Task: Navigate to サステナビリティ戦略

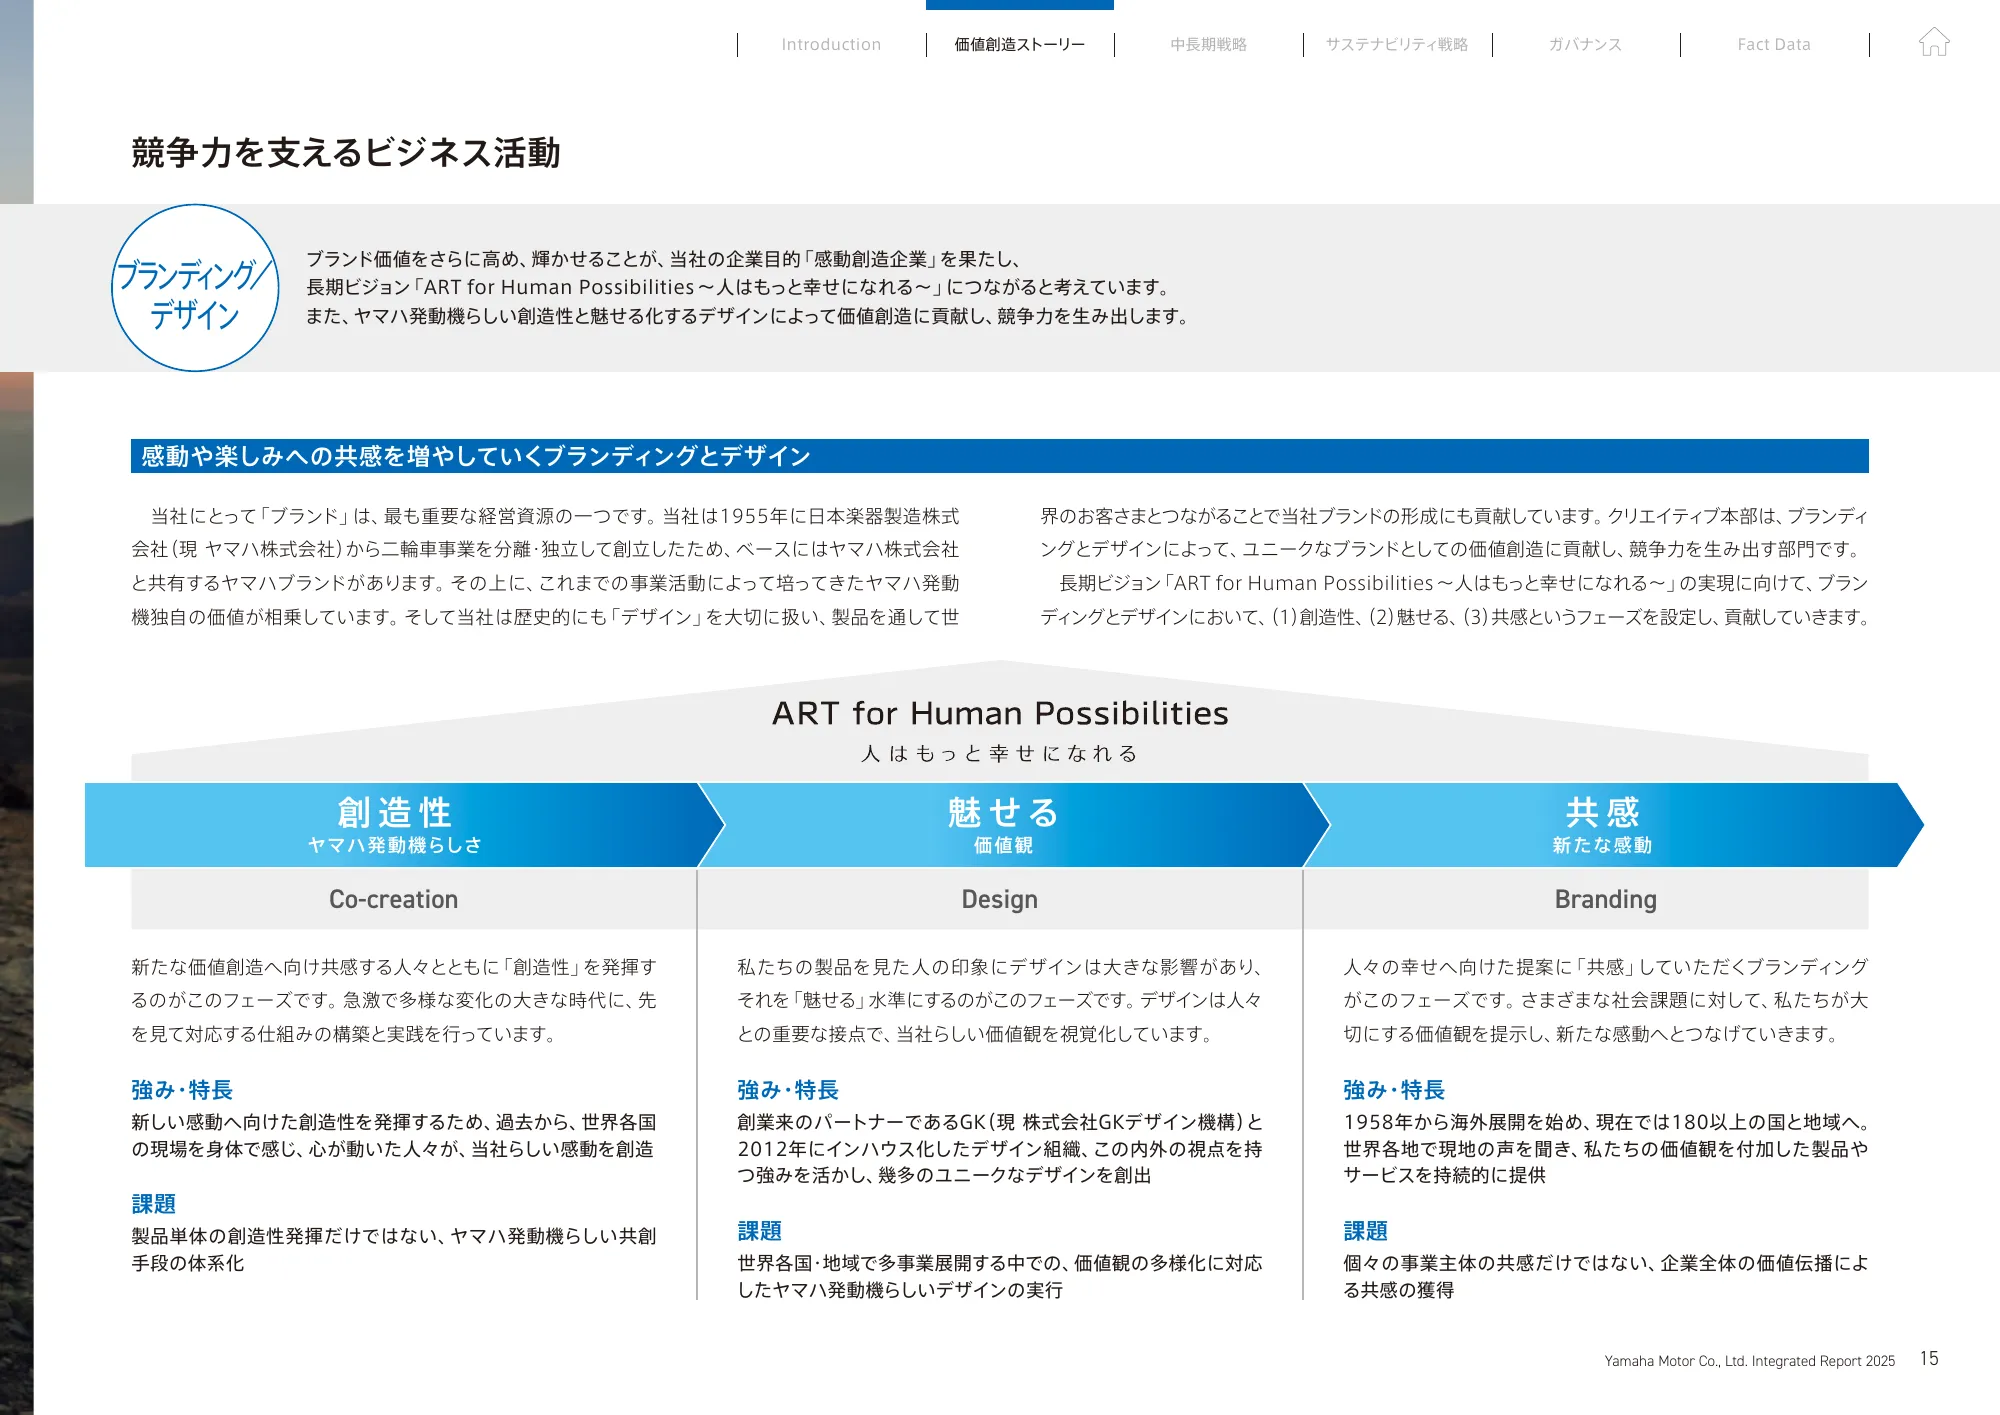Action: click(x=1397, y=44)
